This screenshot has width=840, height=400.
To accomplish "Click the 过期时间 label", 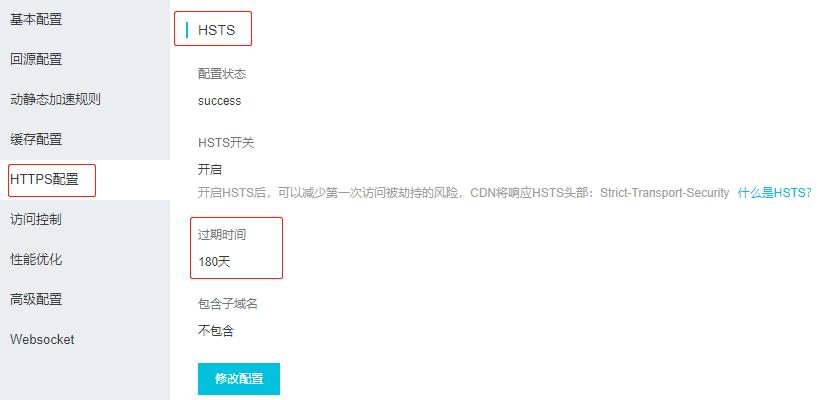I will pyautogui.click(x=222, y=235).
